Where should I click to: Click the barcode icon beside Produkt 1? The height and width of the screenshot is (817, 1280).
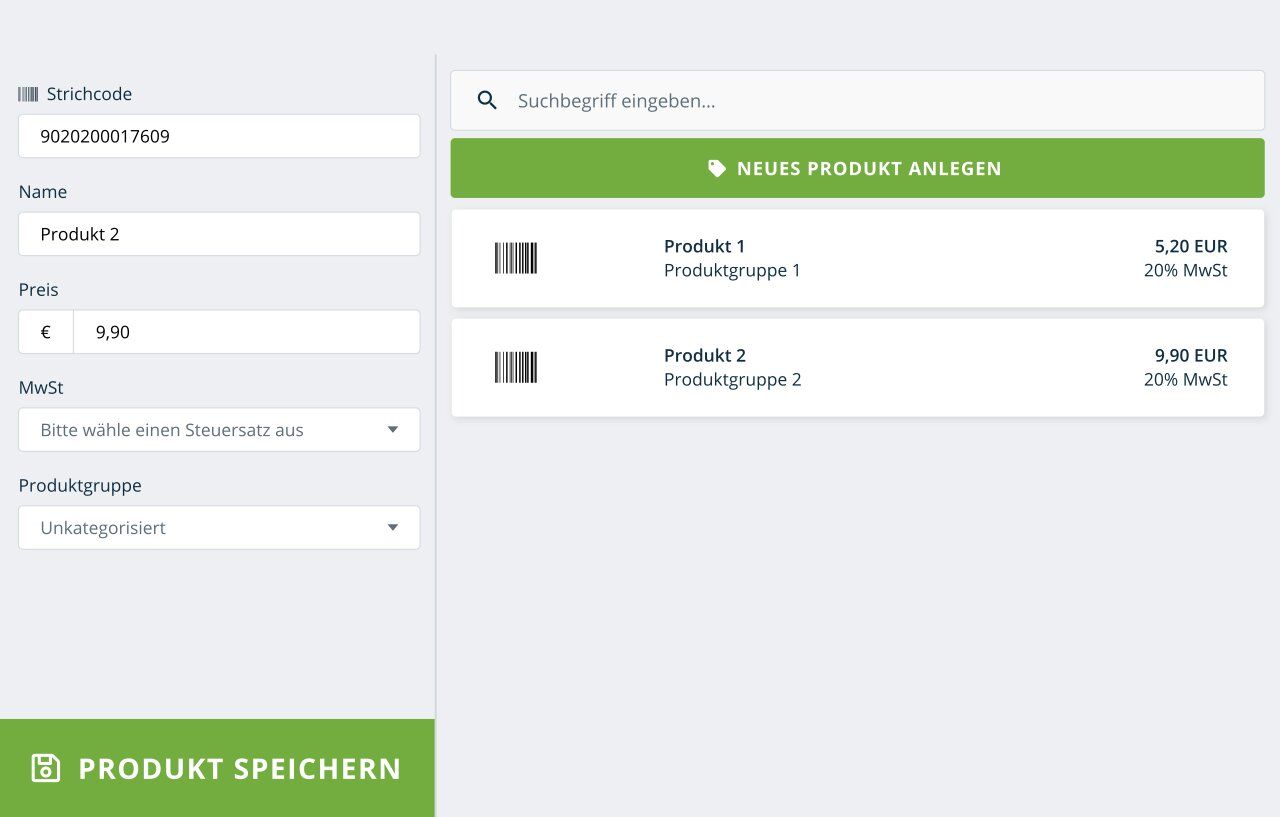pyautogui.click(x=516, y=258)
